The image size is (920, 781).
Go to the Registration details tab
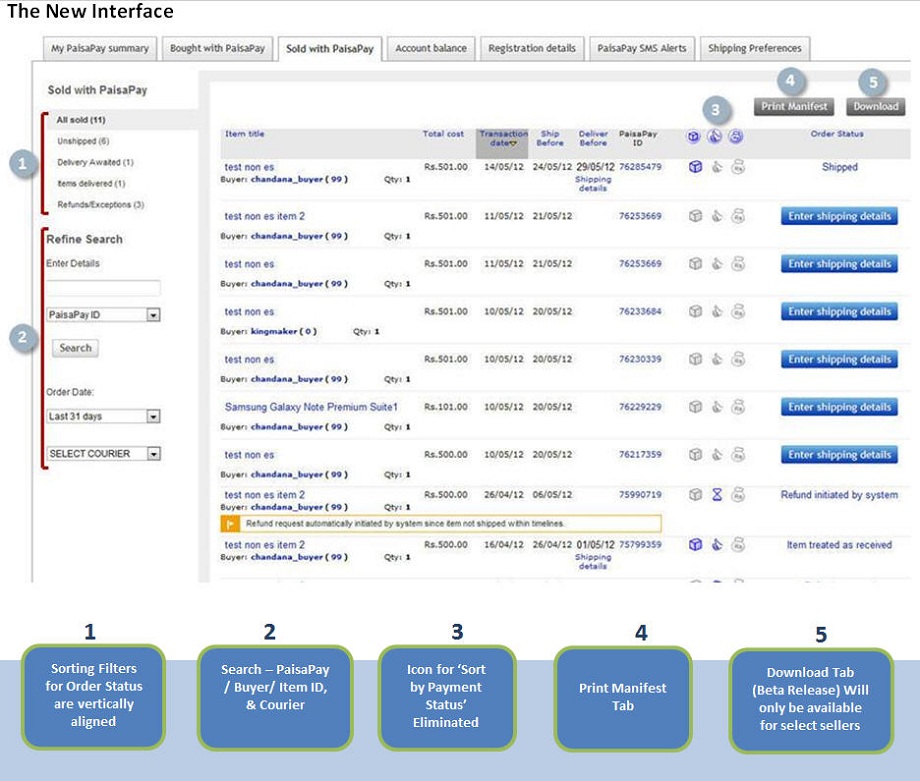532,49
